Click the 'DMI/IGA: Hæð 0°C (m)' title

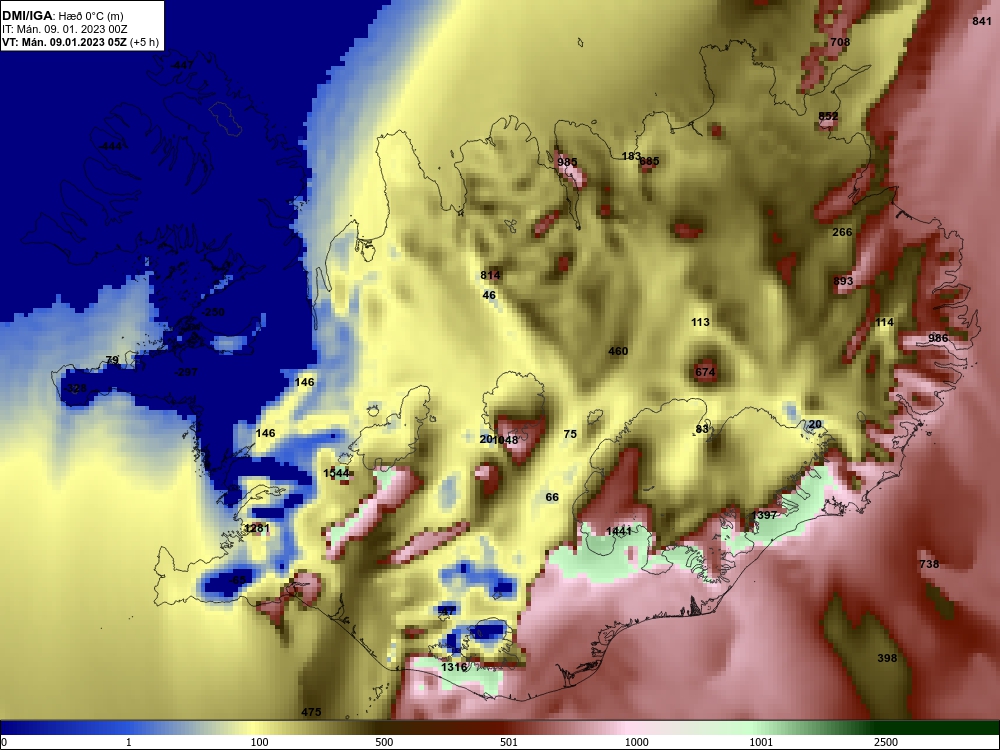click(x=62, y=15)
